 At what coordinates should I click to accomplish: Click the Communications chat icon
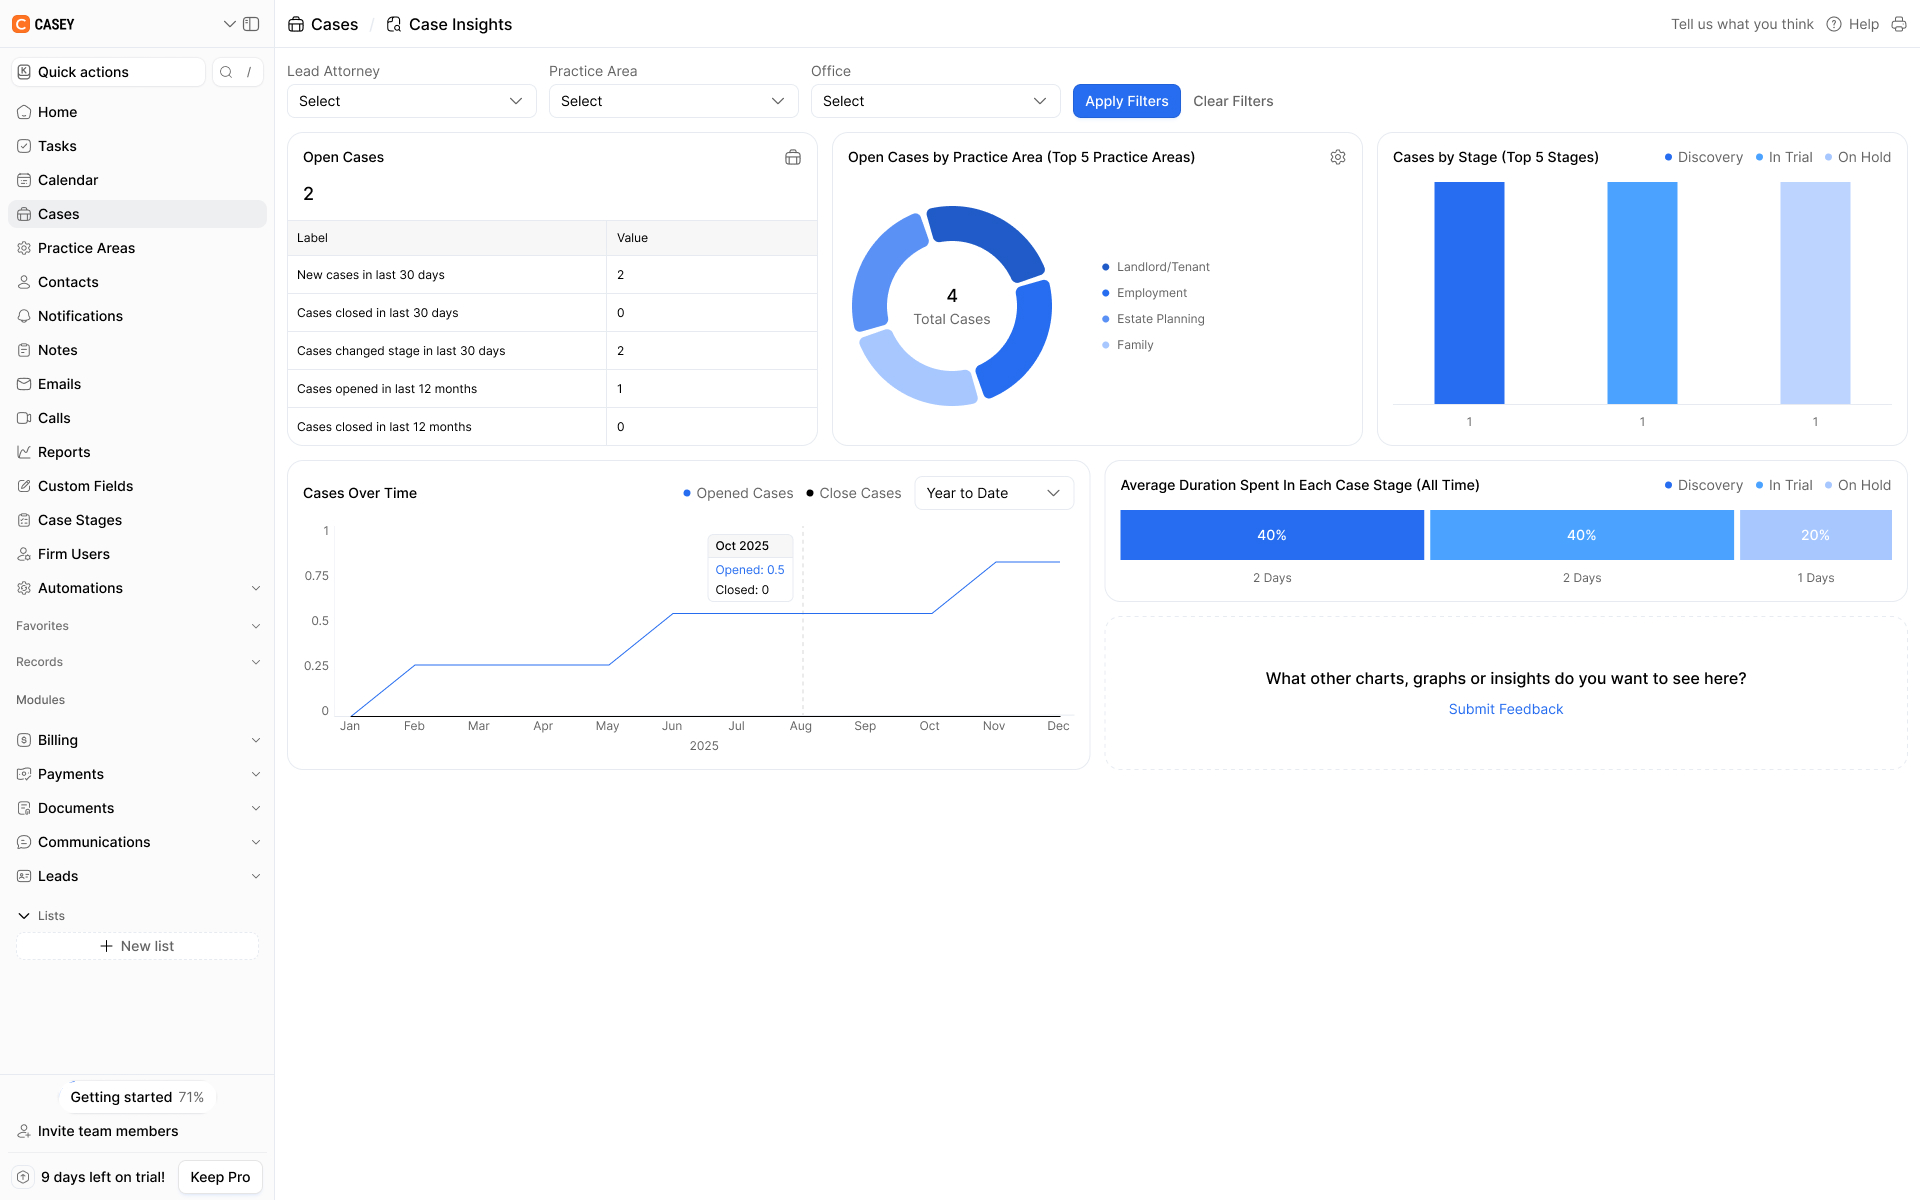pyautogui.click(x=24, y=842)
